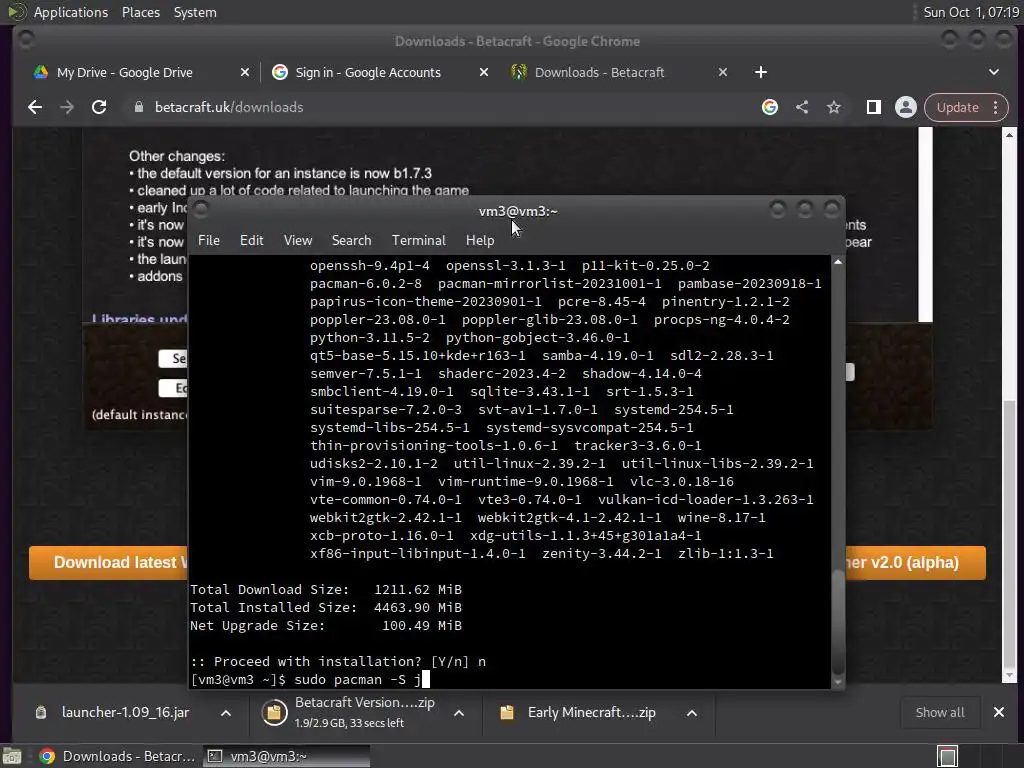The height and width of the screenshot is (768, 1024).
Task: Click Chrome forward navigation arrow
Action: pyautogui.click(x=67, y=107)
